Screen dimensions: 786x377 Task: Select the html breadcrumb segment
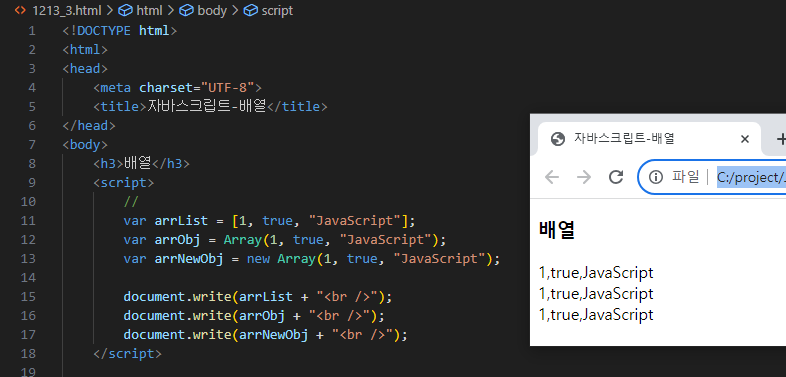pyautogui.click(x=148, y=10)
